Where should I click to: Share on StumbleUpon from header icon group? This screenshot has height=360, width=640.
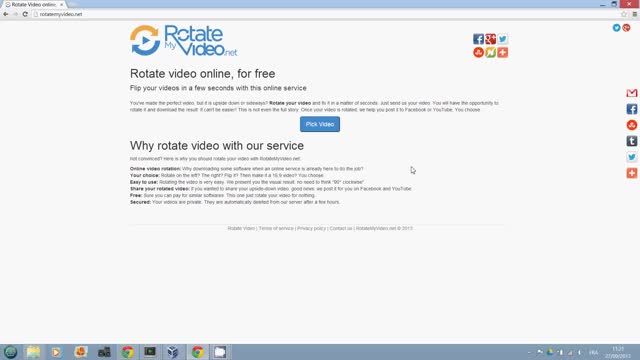click(x=478, y=52)
